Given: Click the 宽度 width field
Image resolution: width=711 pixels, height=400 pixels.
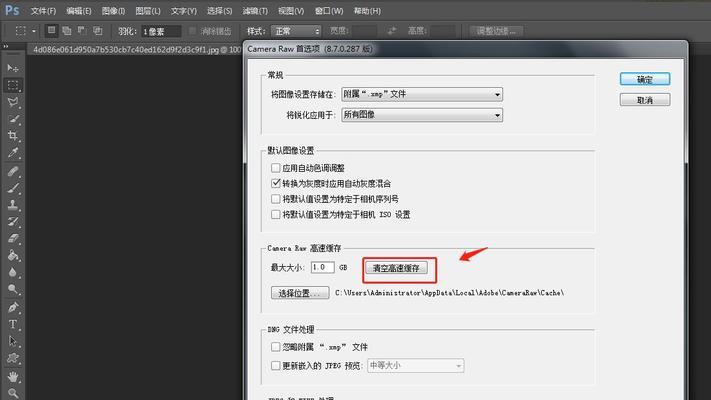Looking at the screenshot, I should (x=365, y=31).
